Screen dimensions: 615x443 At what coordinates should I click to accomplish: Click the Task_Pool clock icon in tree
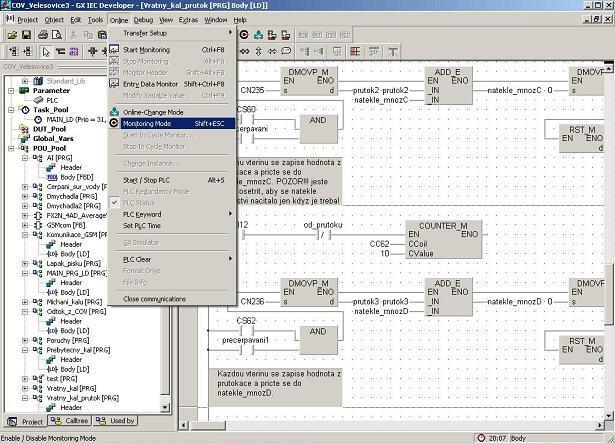coord(25,110)
